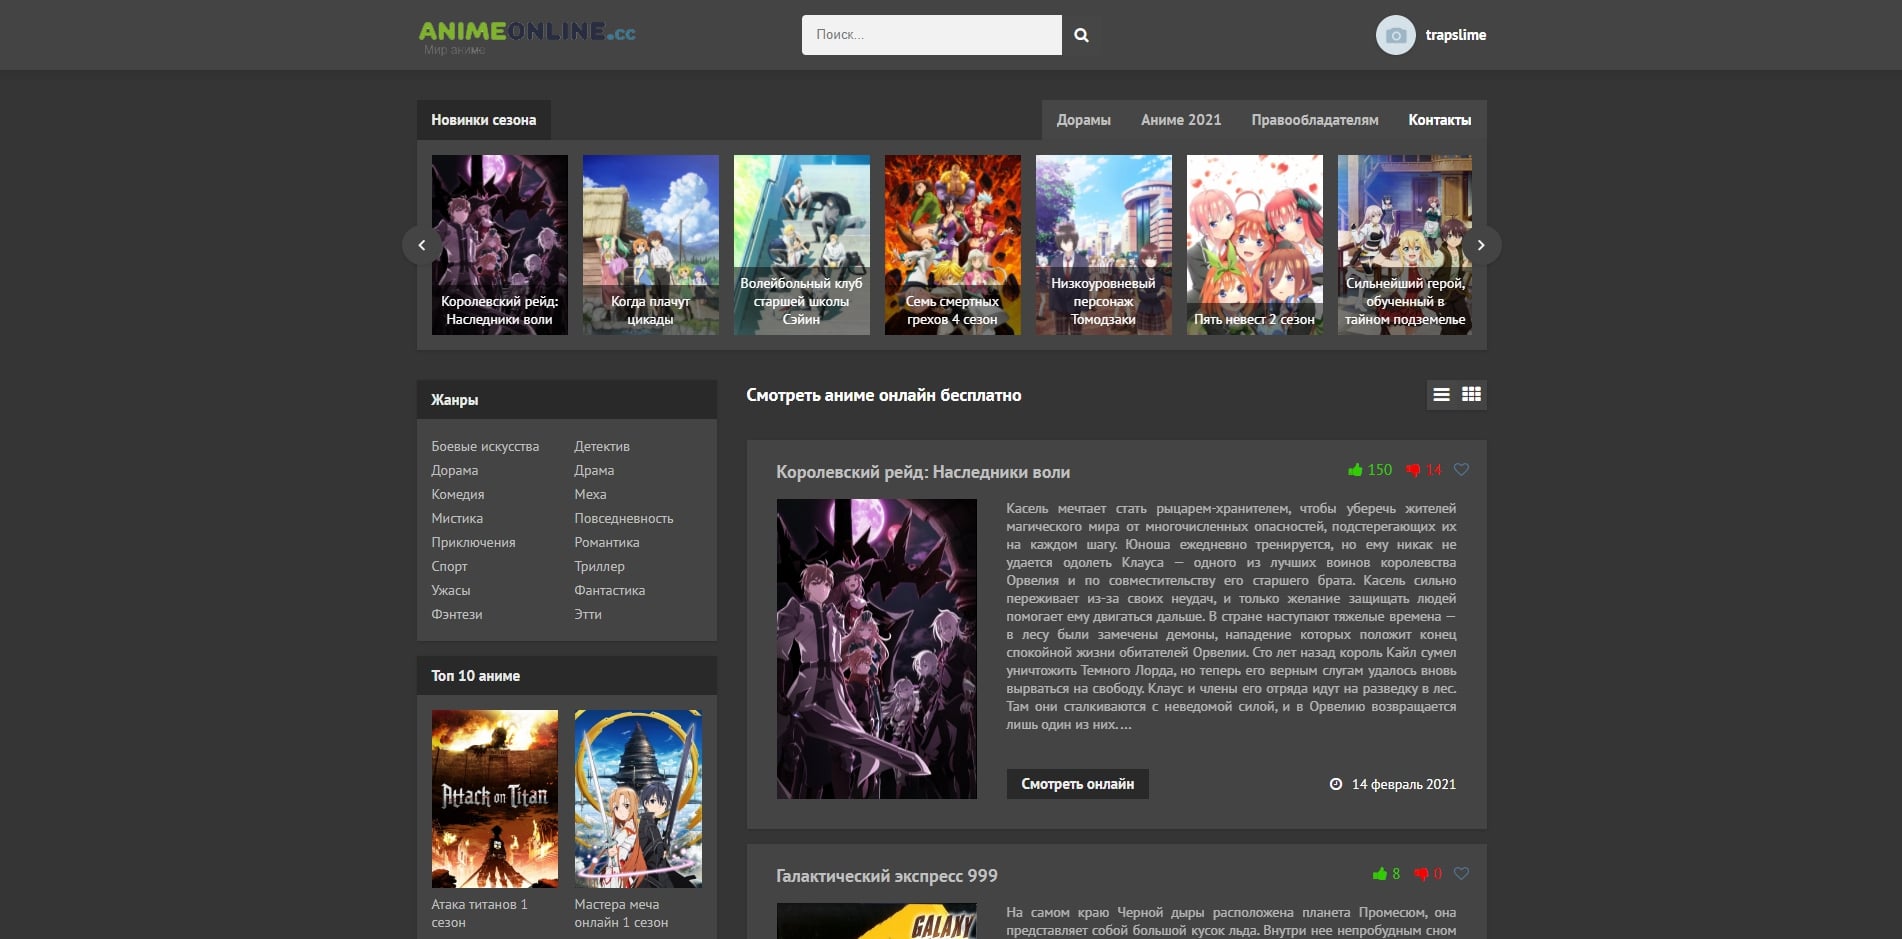Open Attack on Titan top 10 poster
1902x939 pixels.
495,799
